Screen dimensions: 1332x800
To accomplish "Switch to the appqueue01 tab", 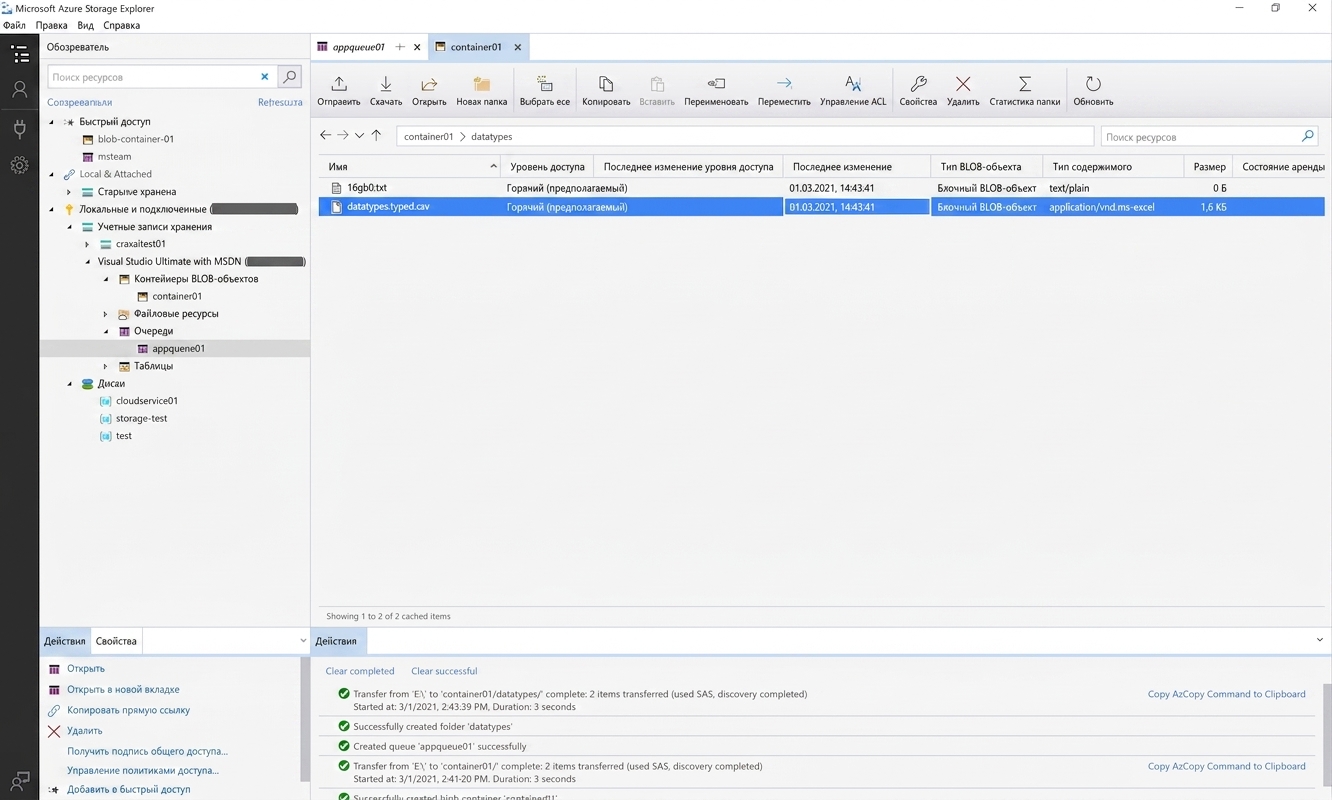I will (358, 47).
